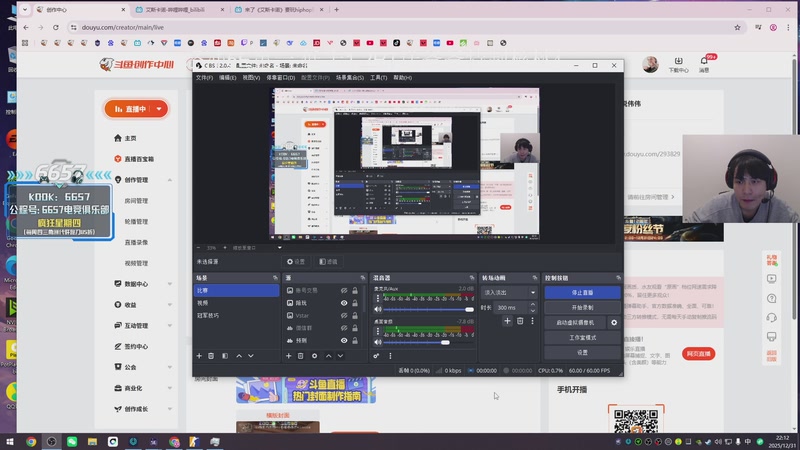Screen dimensions: 800x450
Task: Move selected source up in the sources panel
Action: [328, 356]
